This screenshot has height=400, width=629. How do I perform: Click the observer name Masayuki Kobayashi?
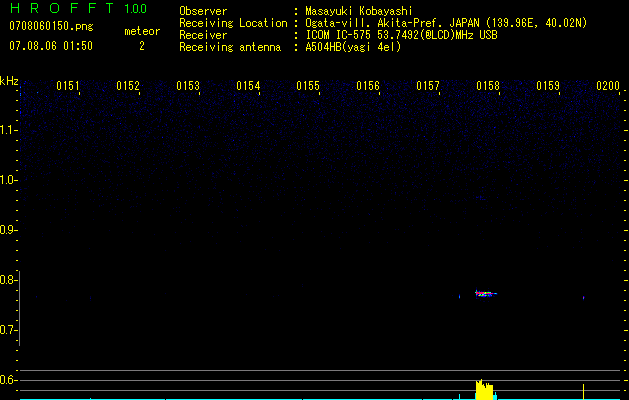pyautogui.click(x=359, y=11)
